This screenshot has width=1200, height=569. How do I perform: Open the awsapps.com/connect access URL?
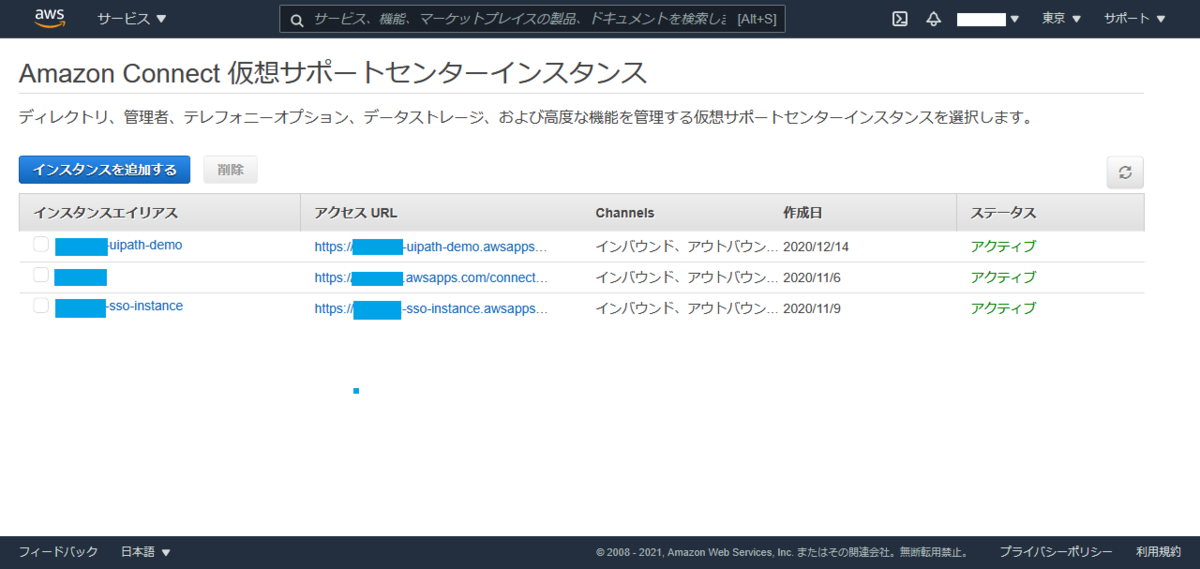click(x=431, y=277)
